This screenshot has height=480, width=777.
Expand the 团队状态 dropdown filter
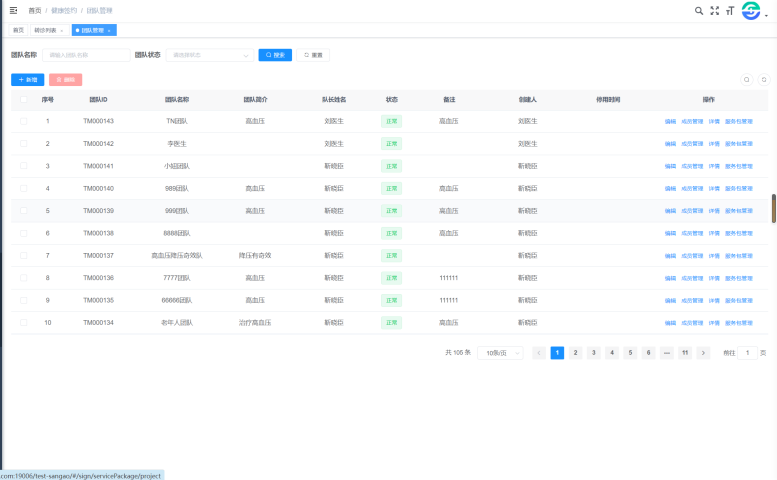pos(210,55)
